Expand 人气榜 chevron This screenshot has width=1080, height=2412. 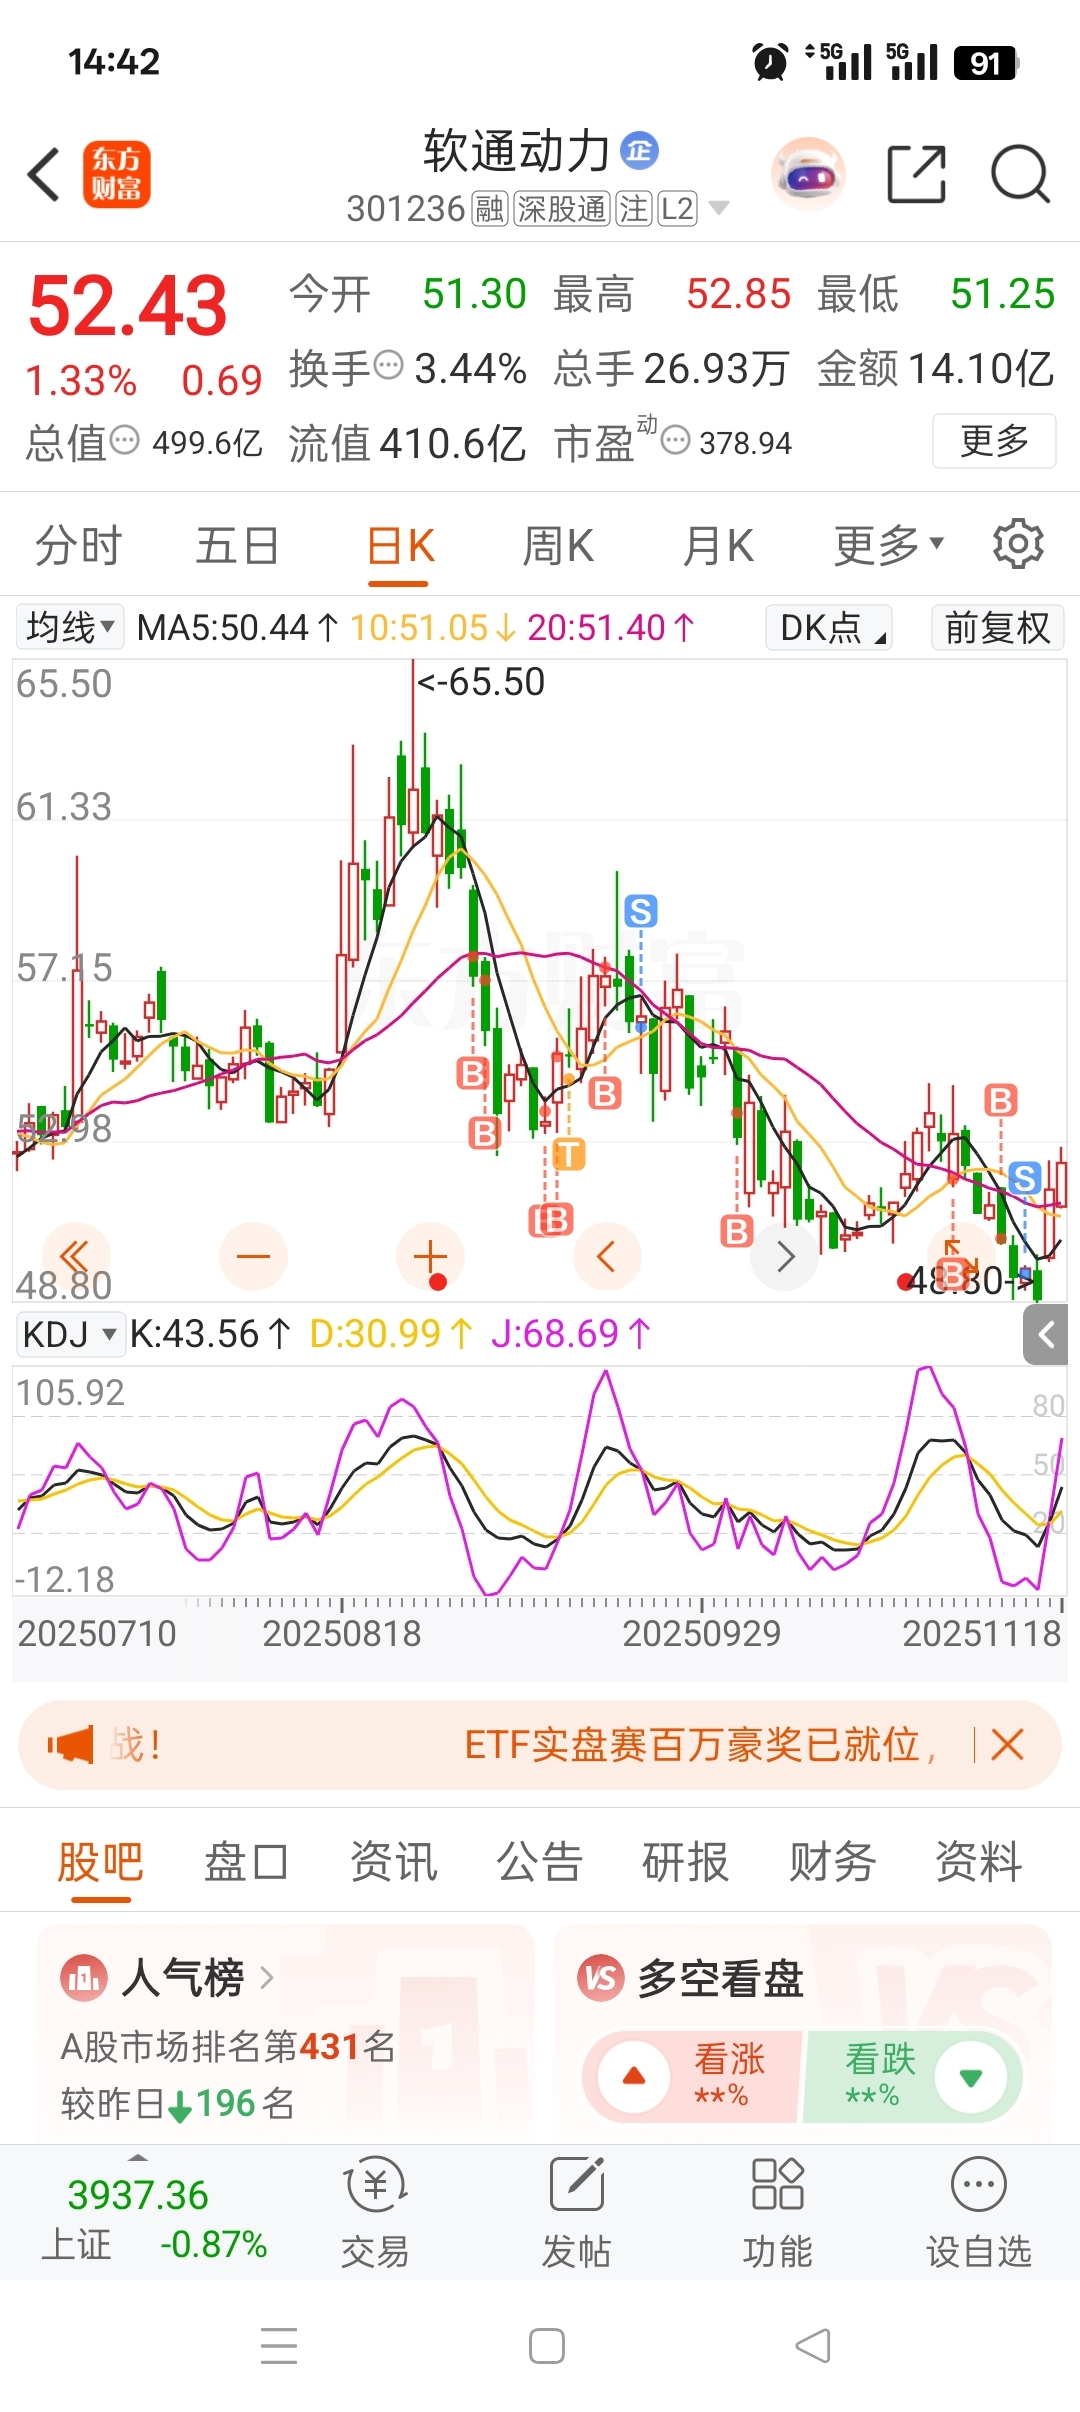266,1978
